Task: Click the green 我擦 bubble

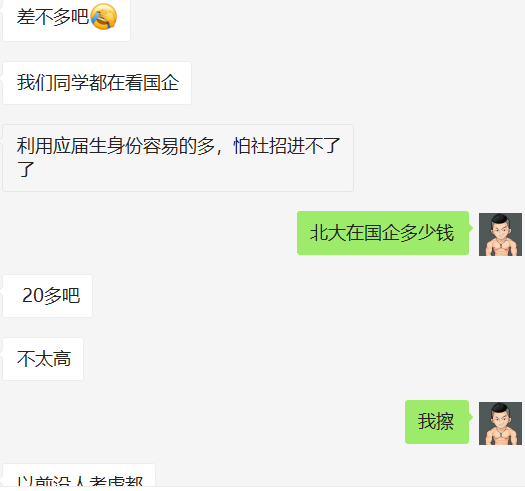Action: coord(437,422)
